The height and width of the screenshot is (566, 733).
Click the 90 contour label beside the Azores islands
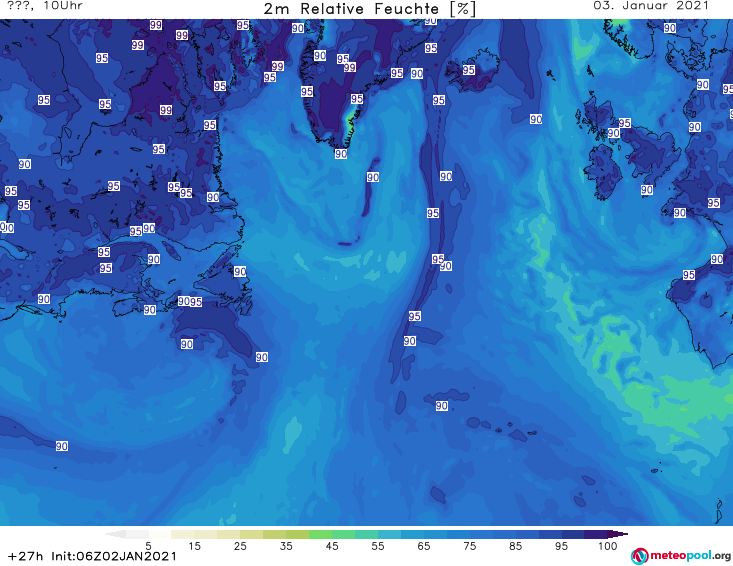click(x=442, y=406)
